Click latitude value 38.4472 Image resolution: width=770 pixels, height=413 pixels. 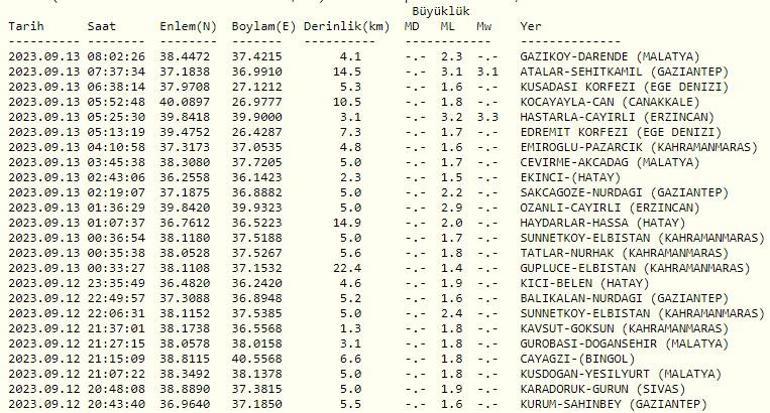click(185, 57)
